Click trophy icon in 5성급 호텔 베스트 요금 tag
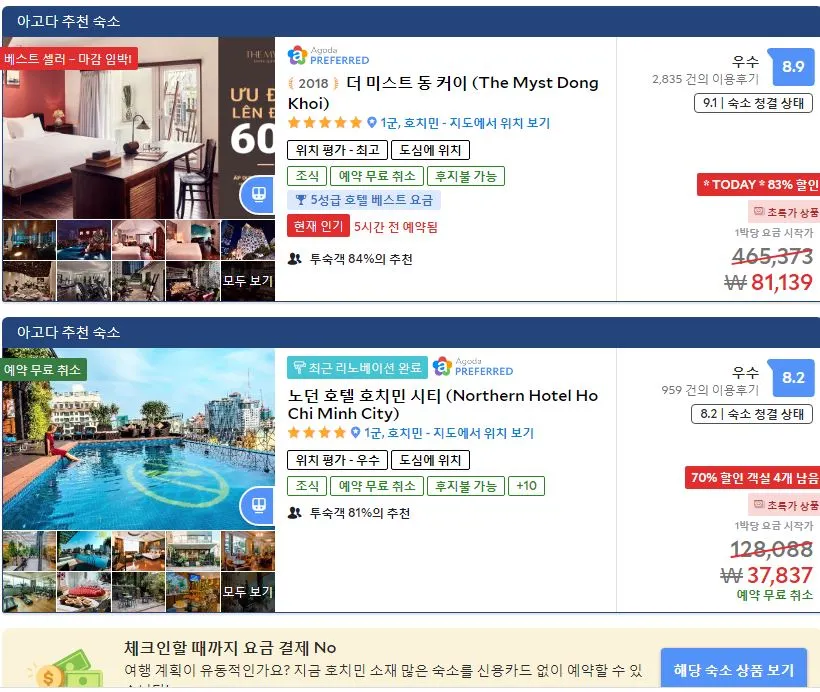 click(x=301, y=200)
